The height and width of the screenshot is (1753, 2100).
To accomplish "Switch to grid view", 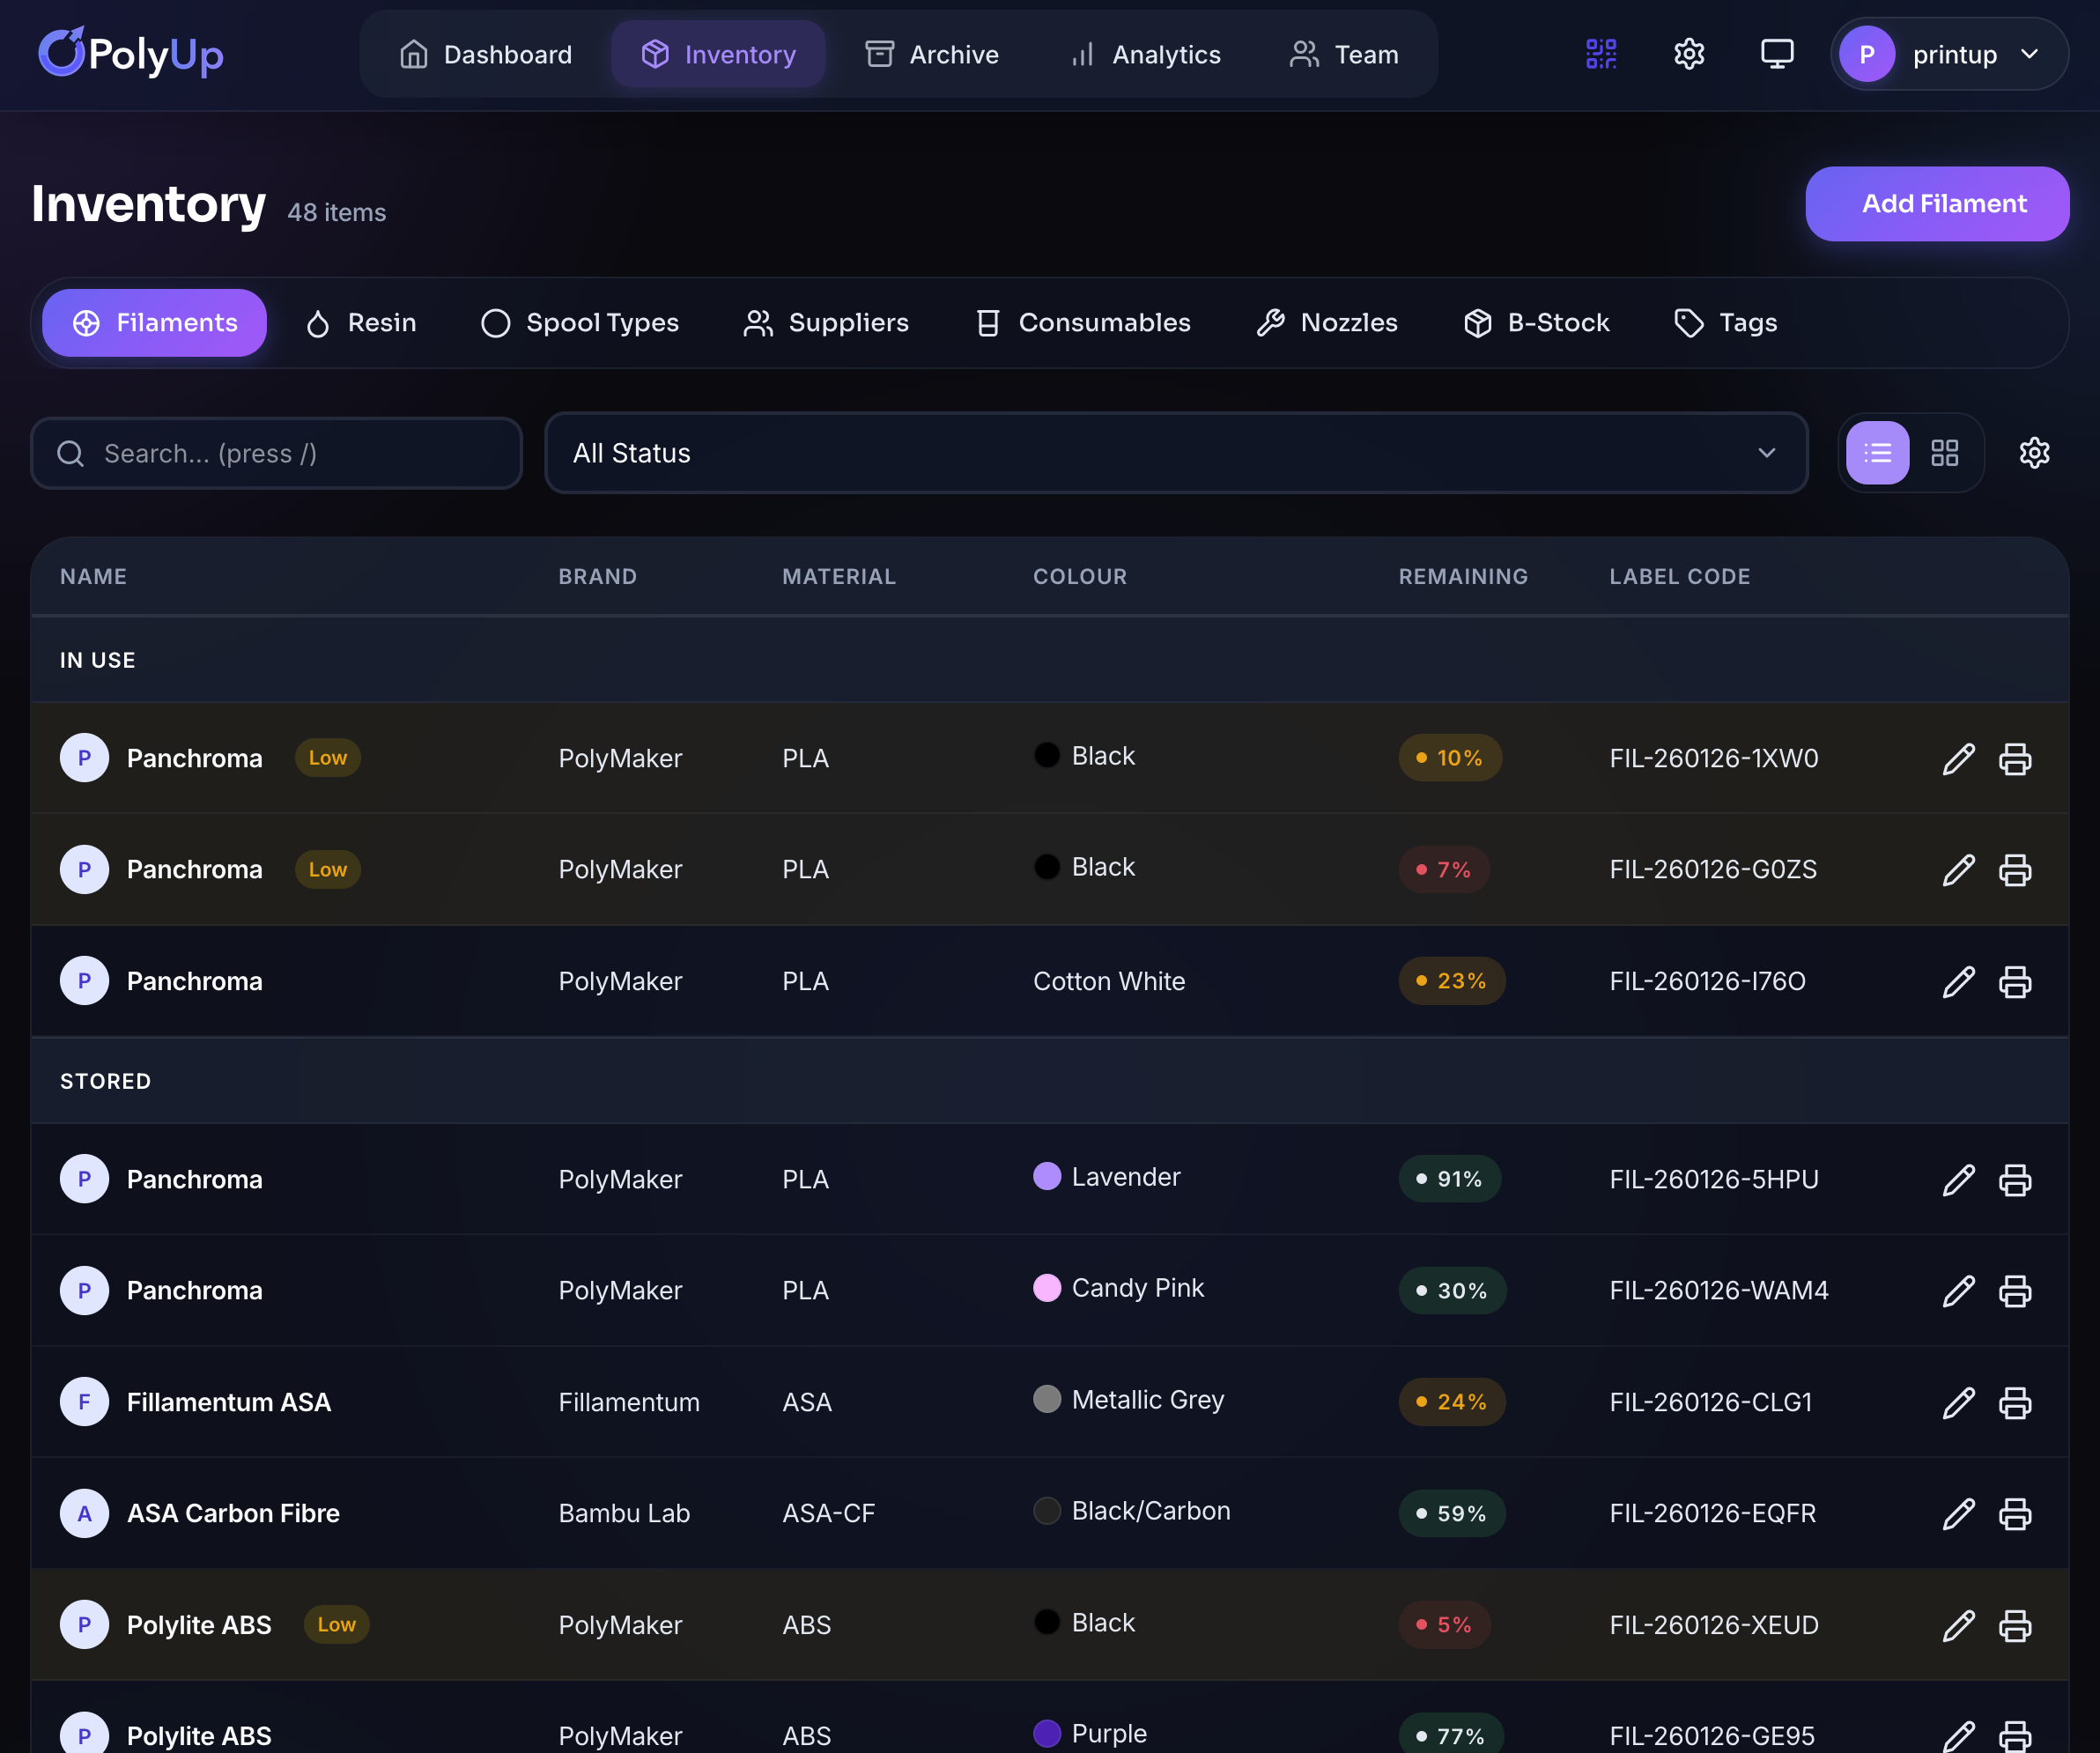I will (1944, 453).
